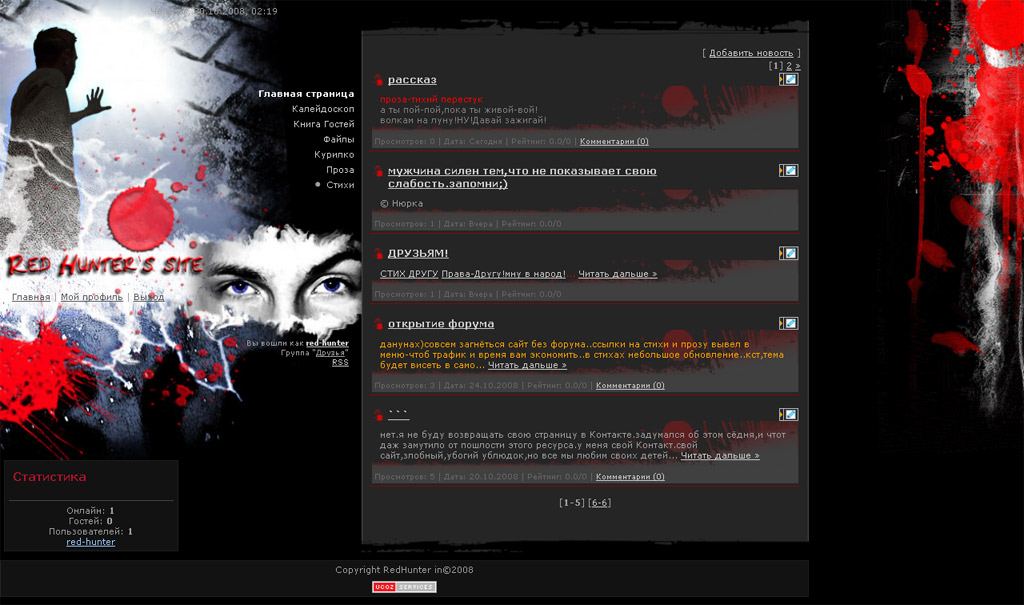Open the post titled "```"
The width and height of the screenshot is (1024, 605).
point(398,414)
